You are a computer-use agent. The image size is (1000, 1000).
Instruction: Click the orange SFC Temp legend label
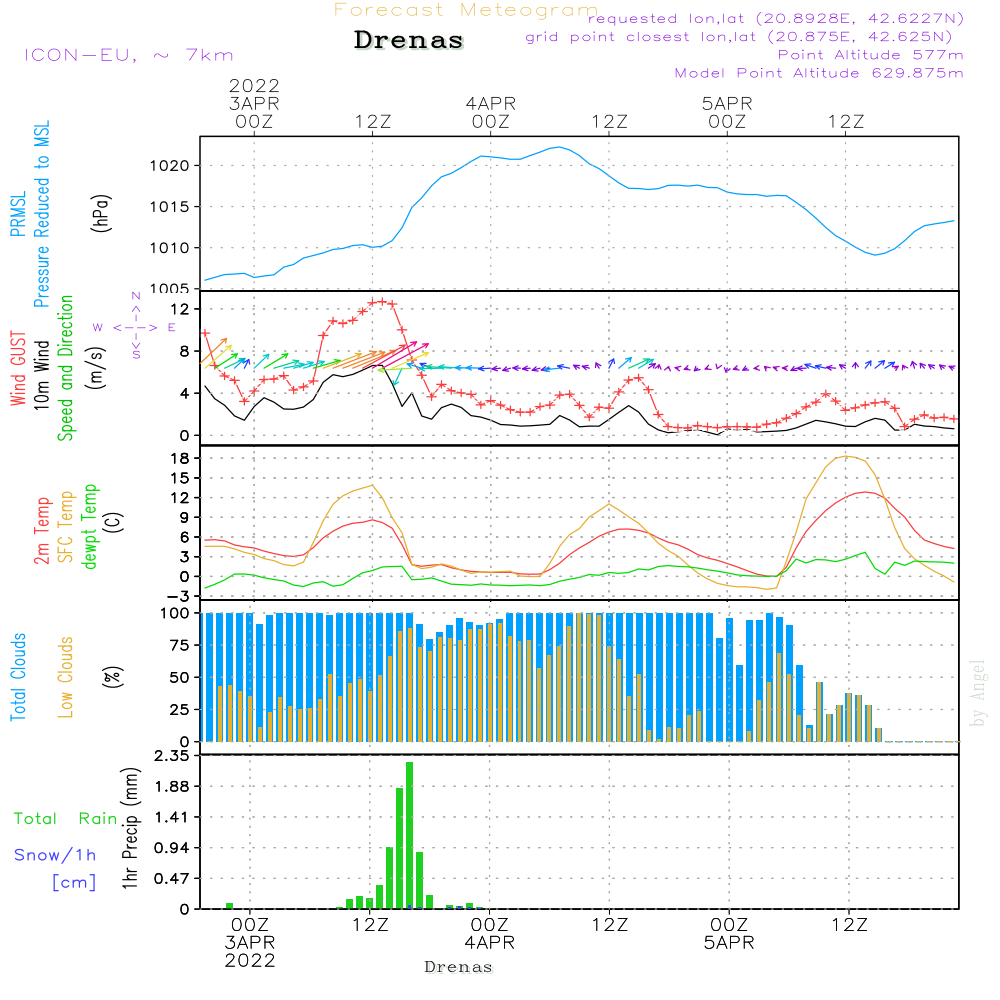pos(67,524)
